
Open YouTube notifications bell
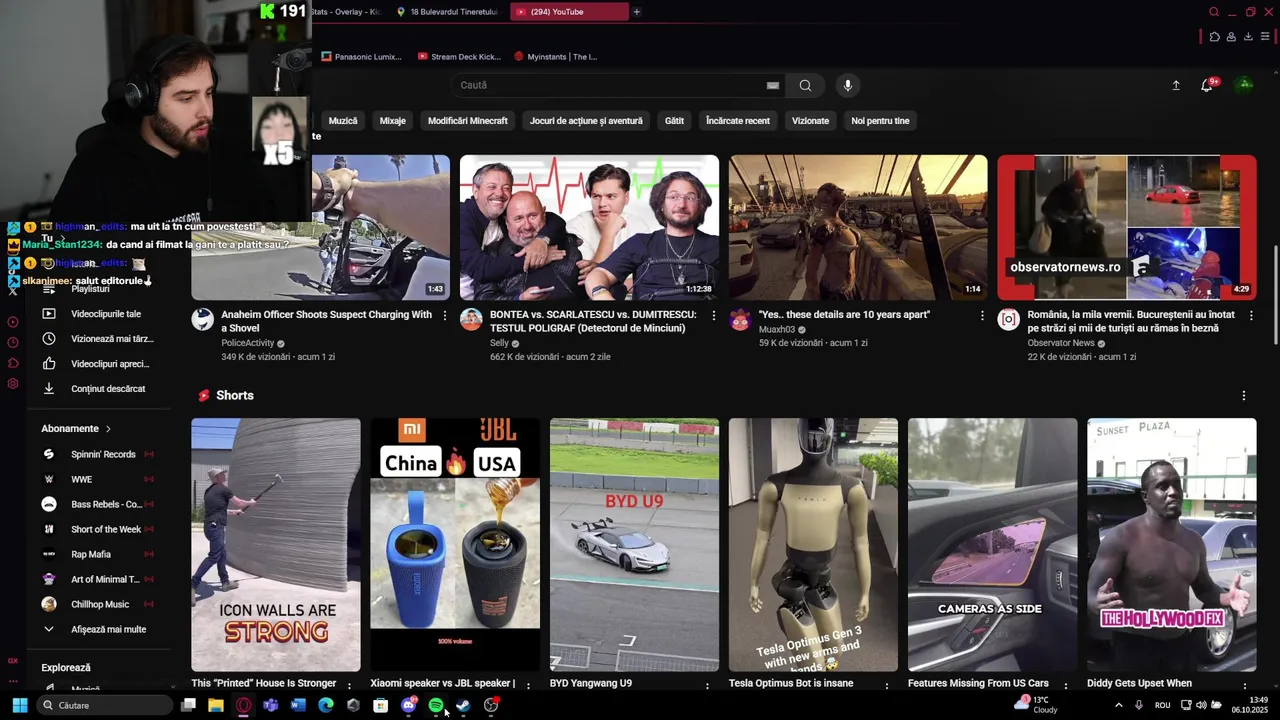[1207, 85]
